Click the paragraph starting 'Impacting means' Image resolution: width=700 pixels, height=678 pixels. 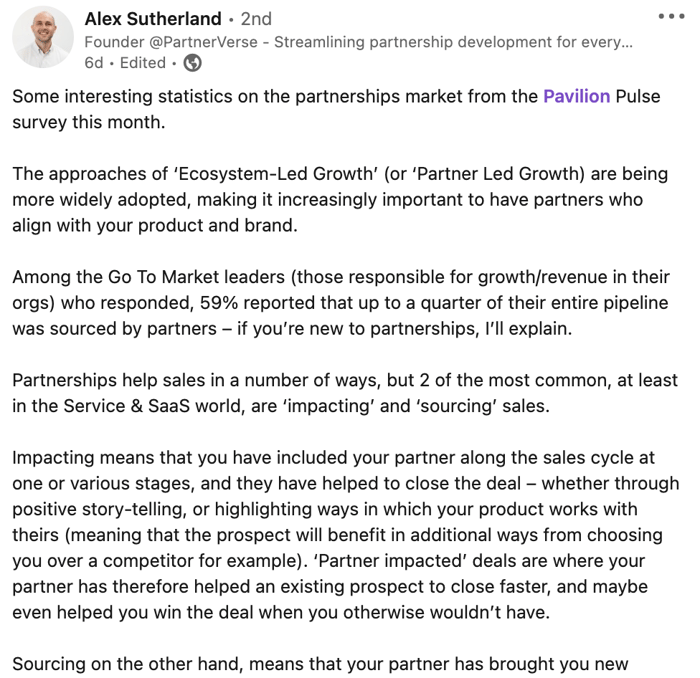(x=346, y=535)
